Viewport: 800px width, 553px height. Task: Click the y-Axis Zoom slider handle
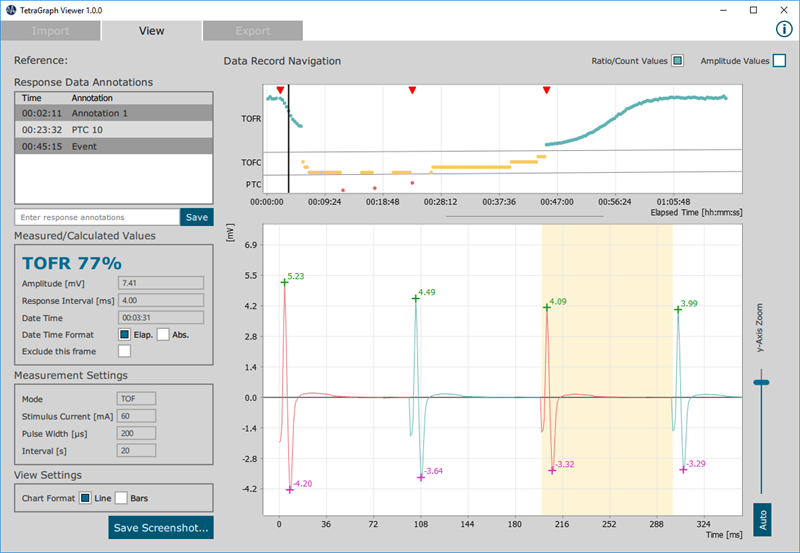[x=762, y=382]
